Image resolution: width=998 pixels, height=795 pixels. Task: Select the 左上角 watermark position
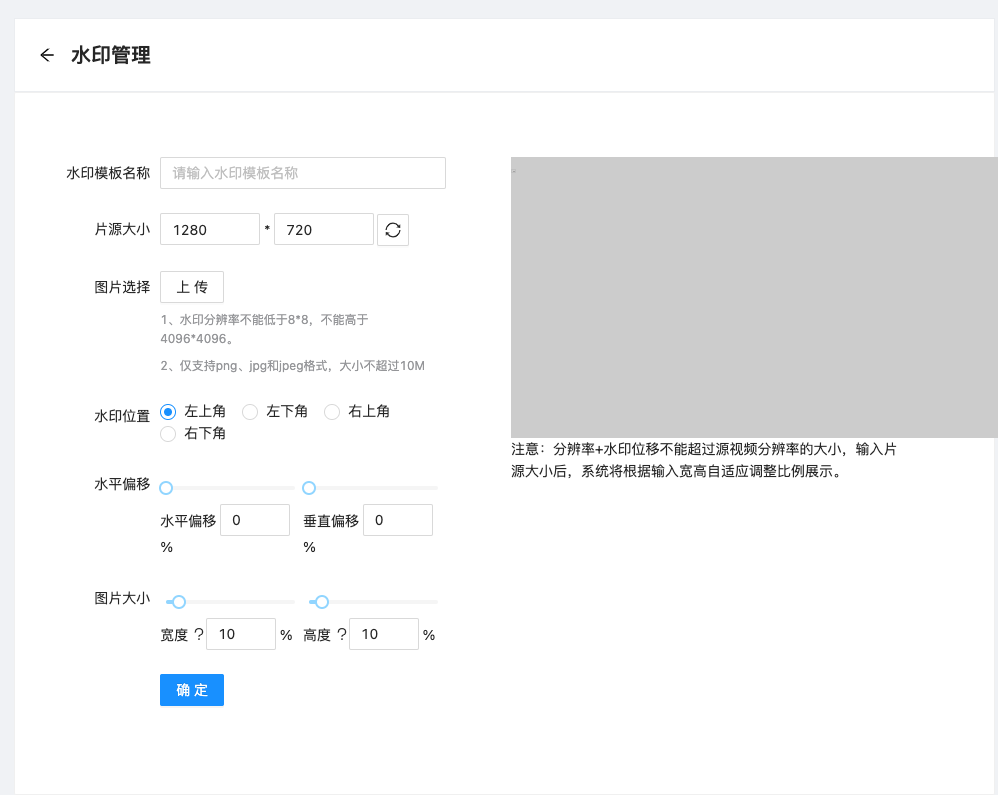[x=168, y=411]
